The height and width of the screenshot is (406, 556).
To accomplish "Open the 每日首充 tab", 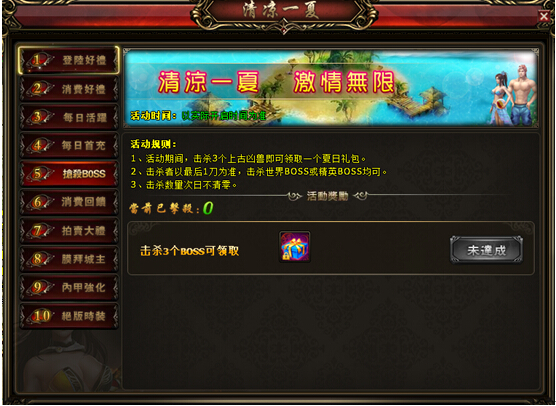I will [x=69, y=145].
